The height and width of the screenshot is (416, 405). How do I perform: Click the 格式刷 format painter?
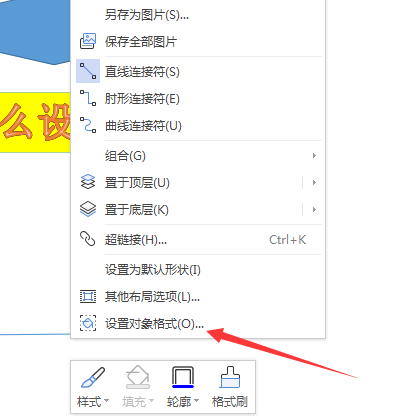point(230,387)
